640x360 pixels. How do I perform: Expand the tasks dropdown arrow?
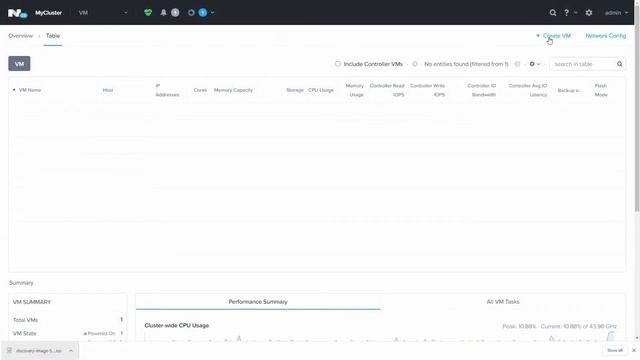(212, 13)
